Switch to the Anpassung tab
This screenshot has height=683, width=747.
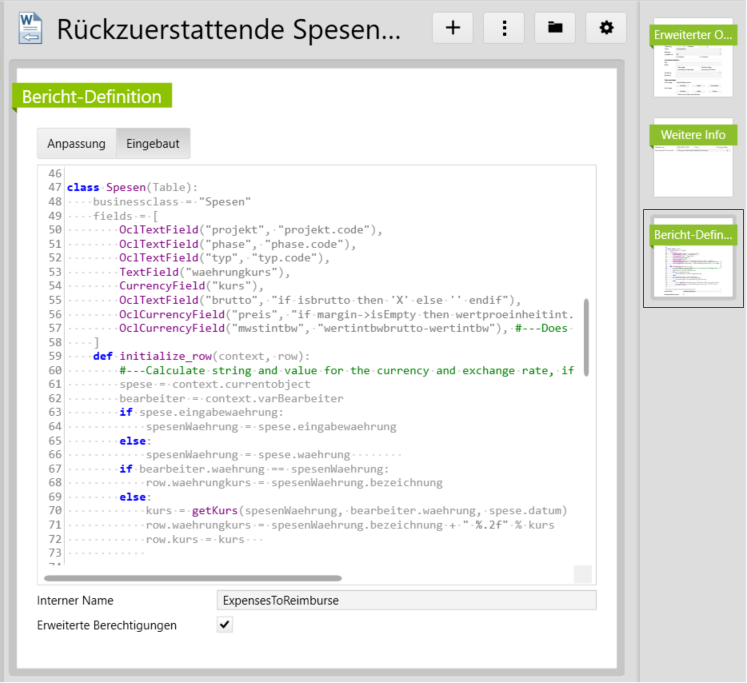pos(76,144)
